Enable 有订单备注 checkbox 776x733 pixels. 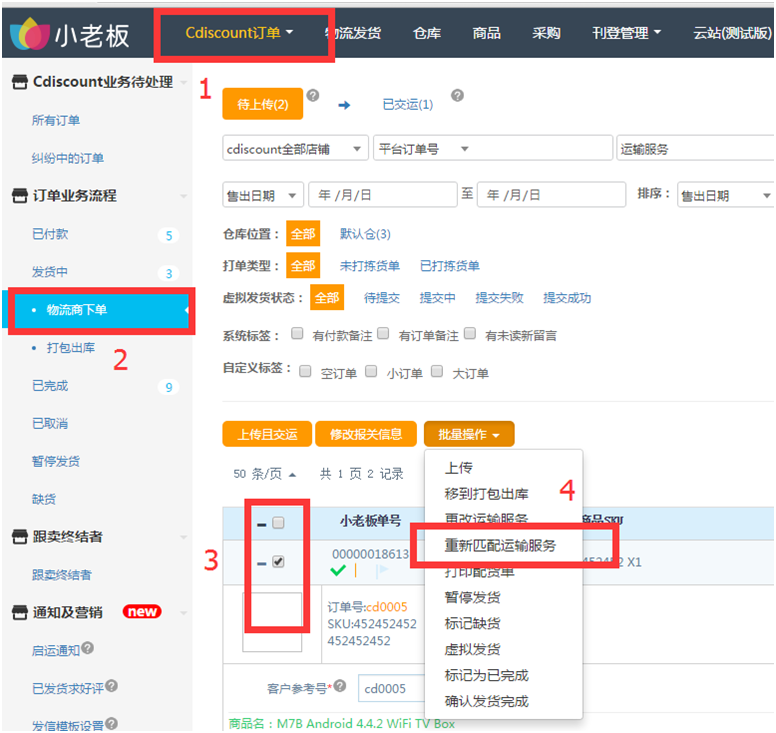click(383, 334)
